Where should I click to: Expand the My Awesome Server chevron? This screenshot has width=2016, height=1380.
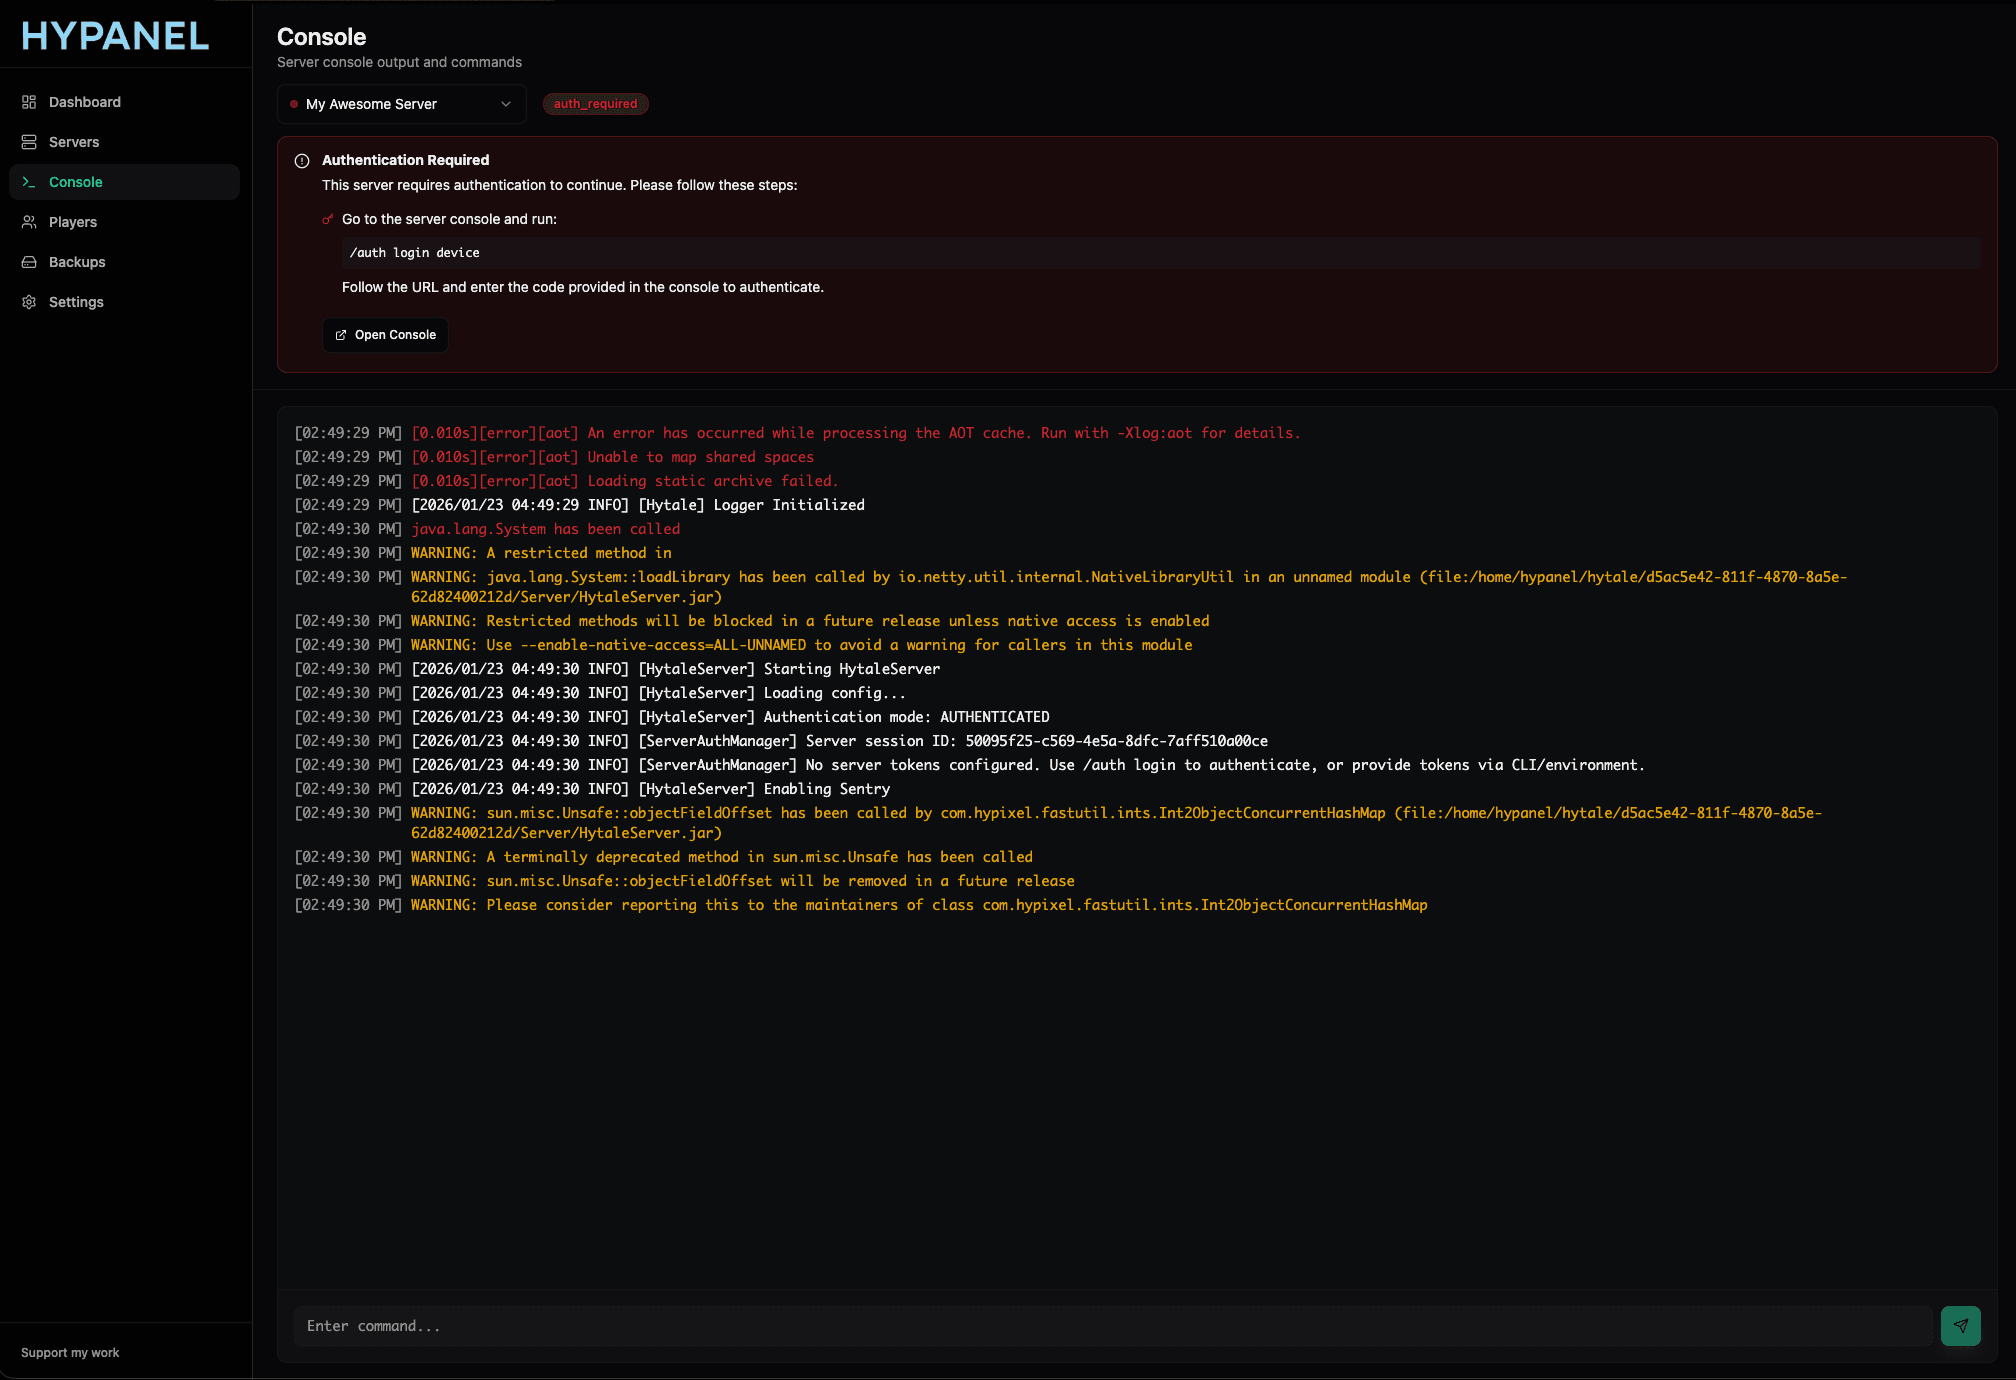(508, 104)
